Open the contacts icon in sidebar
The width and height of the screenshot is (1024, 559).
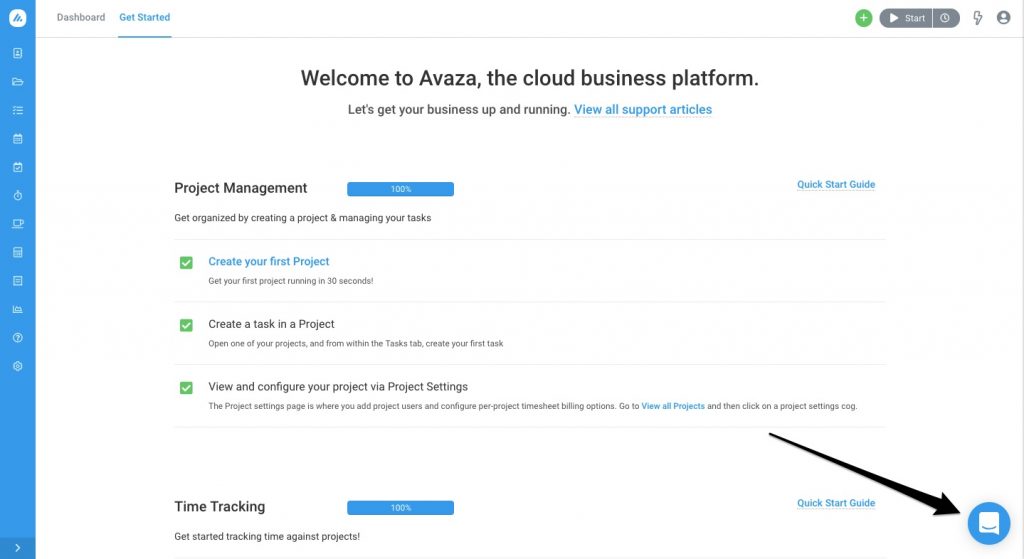coord(18,53)
